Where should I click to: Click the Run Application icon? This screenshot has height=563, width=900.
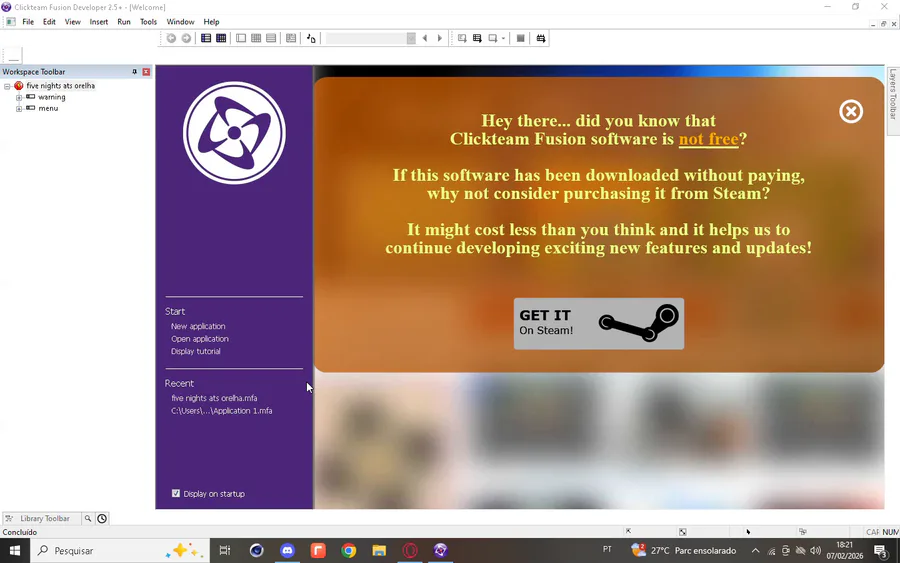[477, 38]
